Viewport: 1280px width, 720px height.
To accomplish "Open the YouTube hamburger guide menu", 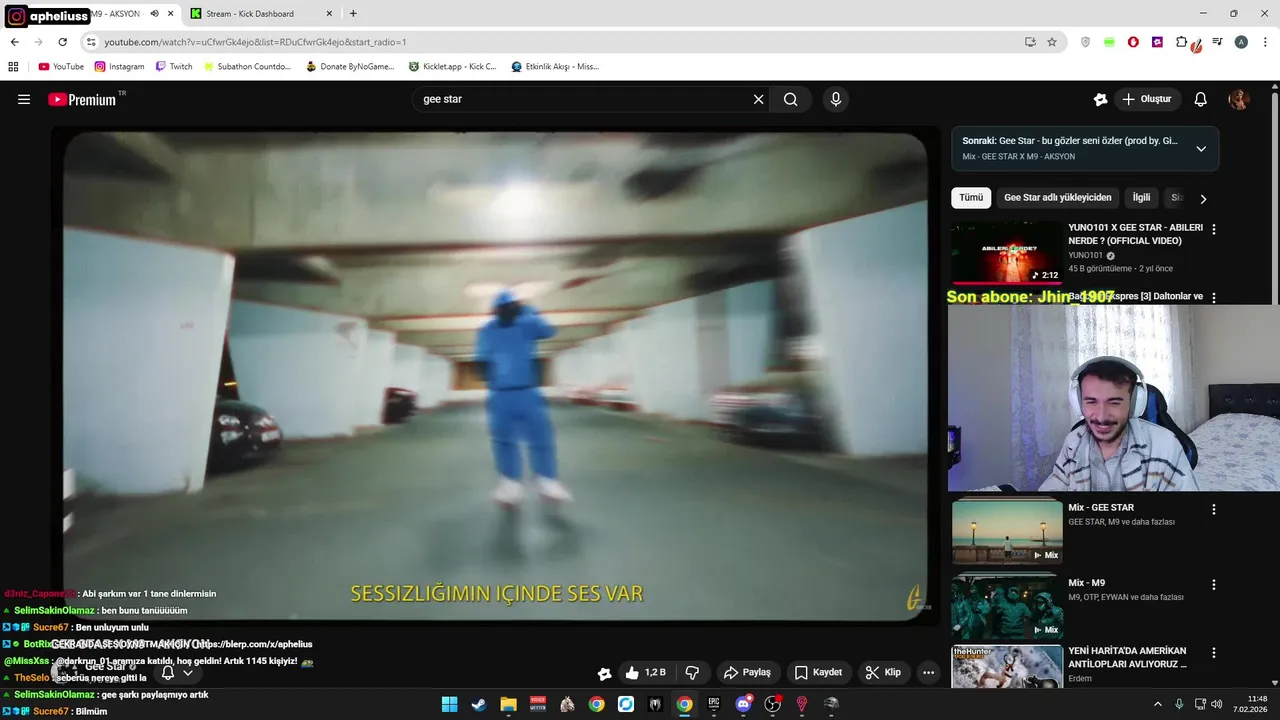I will [x=24, y=99].
